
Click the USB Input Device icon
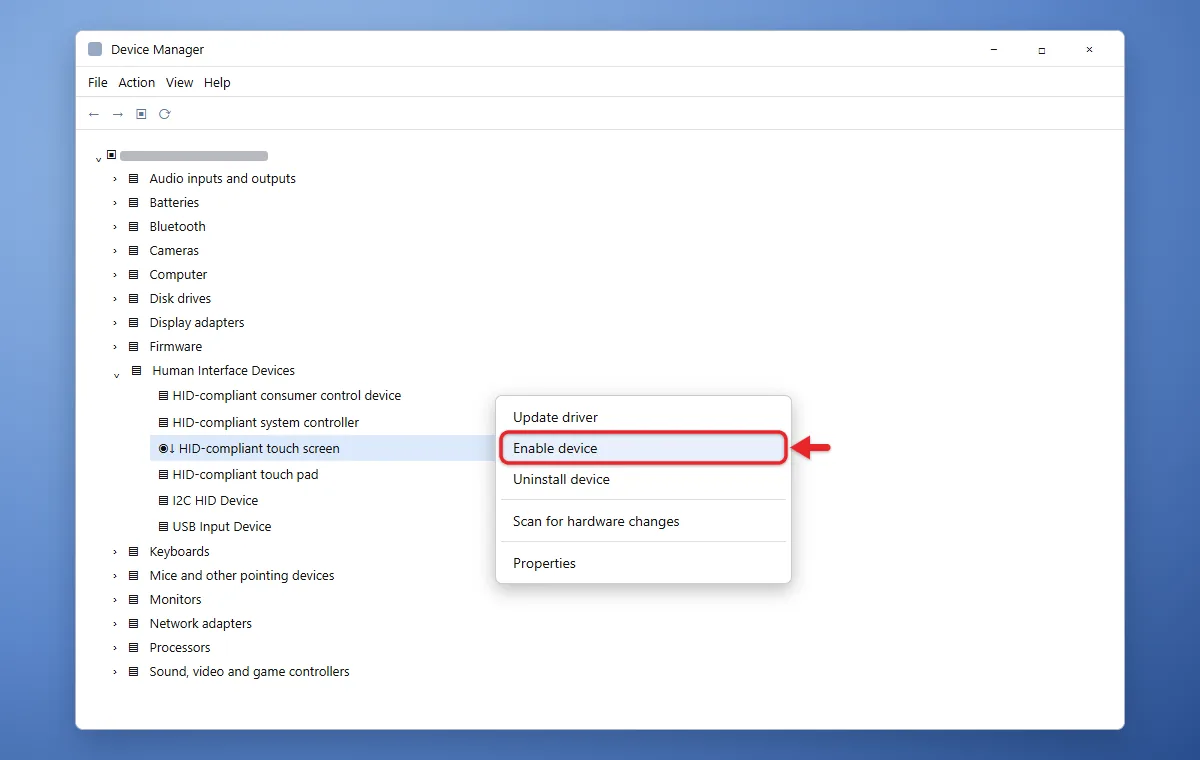click(x=164, y=527)
